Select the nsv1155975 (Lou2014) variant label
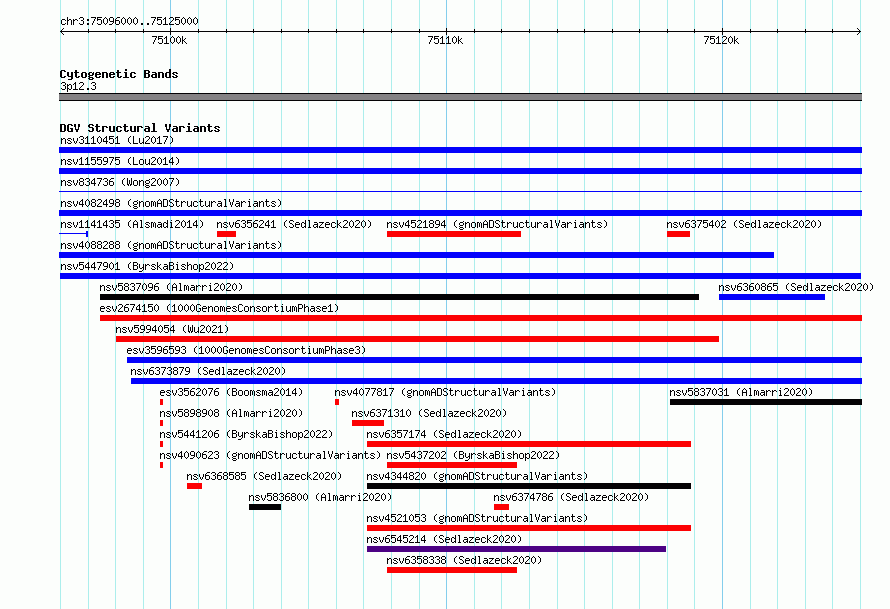This screenshot has height=609, width=890. 120,161
